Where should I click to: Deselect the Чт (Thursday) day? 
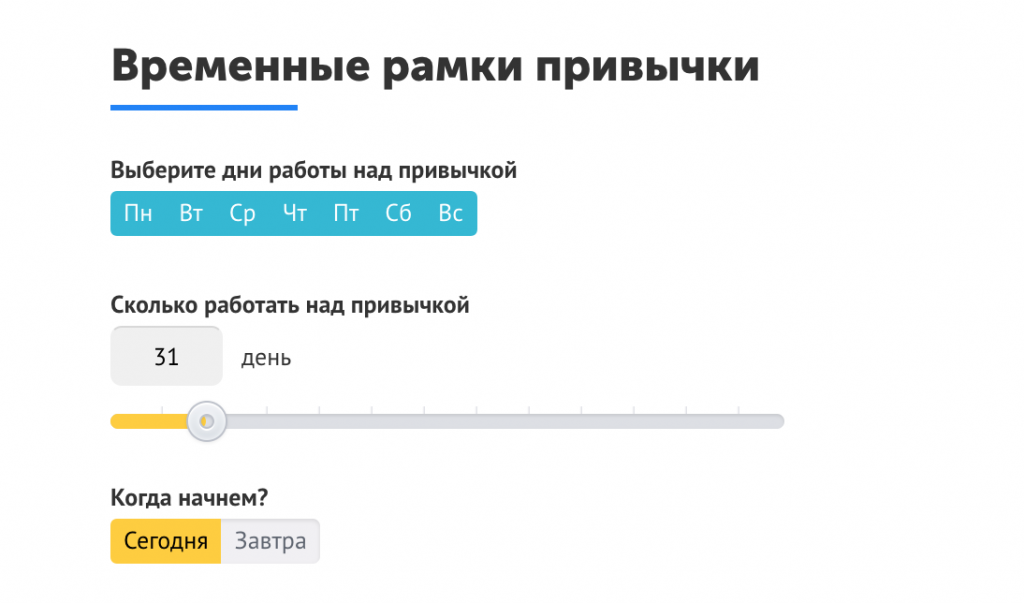[295, 214]
